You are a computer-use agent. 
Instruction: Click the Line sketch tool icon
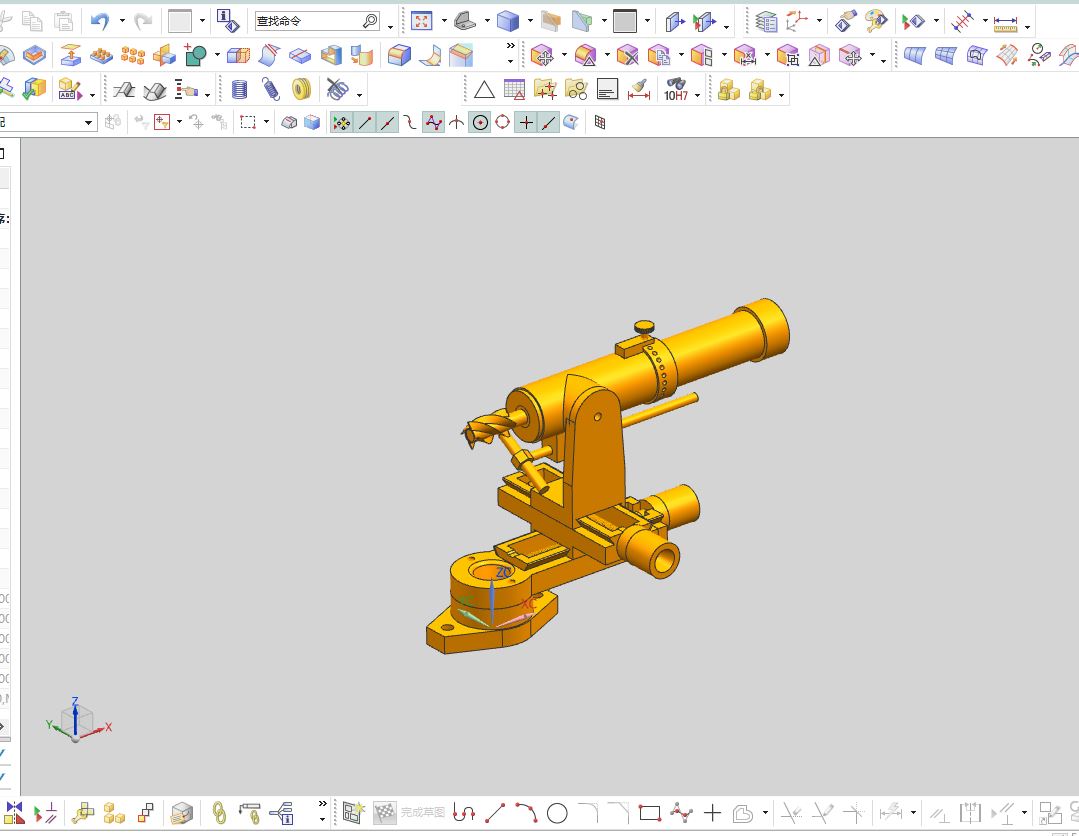tap(495, 813)
